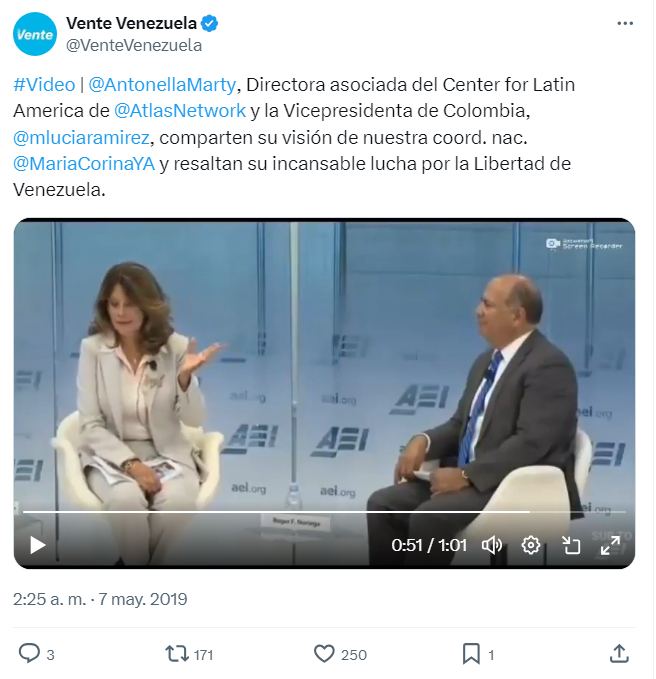
Task: Play the video
Action: pyautogui.click(x=38, y=545)
